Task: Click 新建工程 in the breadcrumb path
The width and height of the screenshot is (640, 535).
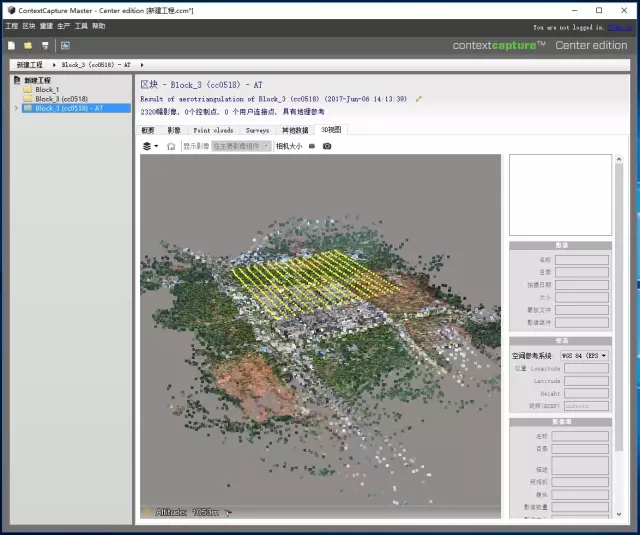Action: pos(30,65)
